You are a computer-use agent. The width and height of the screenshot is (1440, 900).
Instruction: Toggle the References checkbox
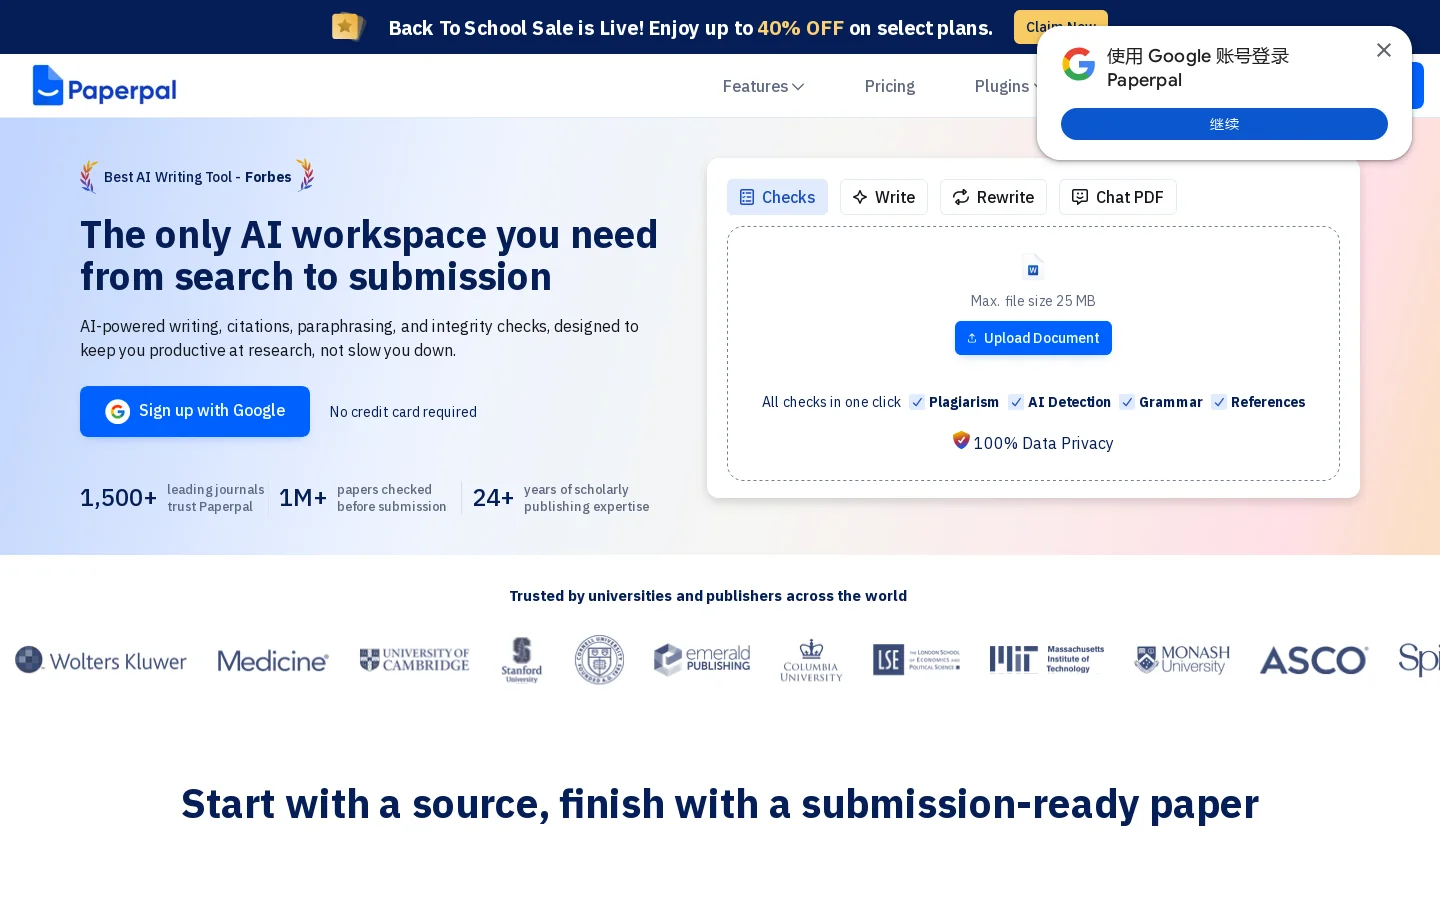(x=1219, y=402)
